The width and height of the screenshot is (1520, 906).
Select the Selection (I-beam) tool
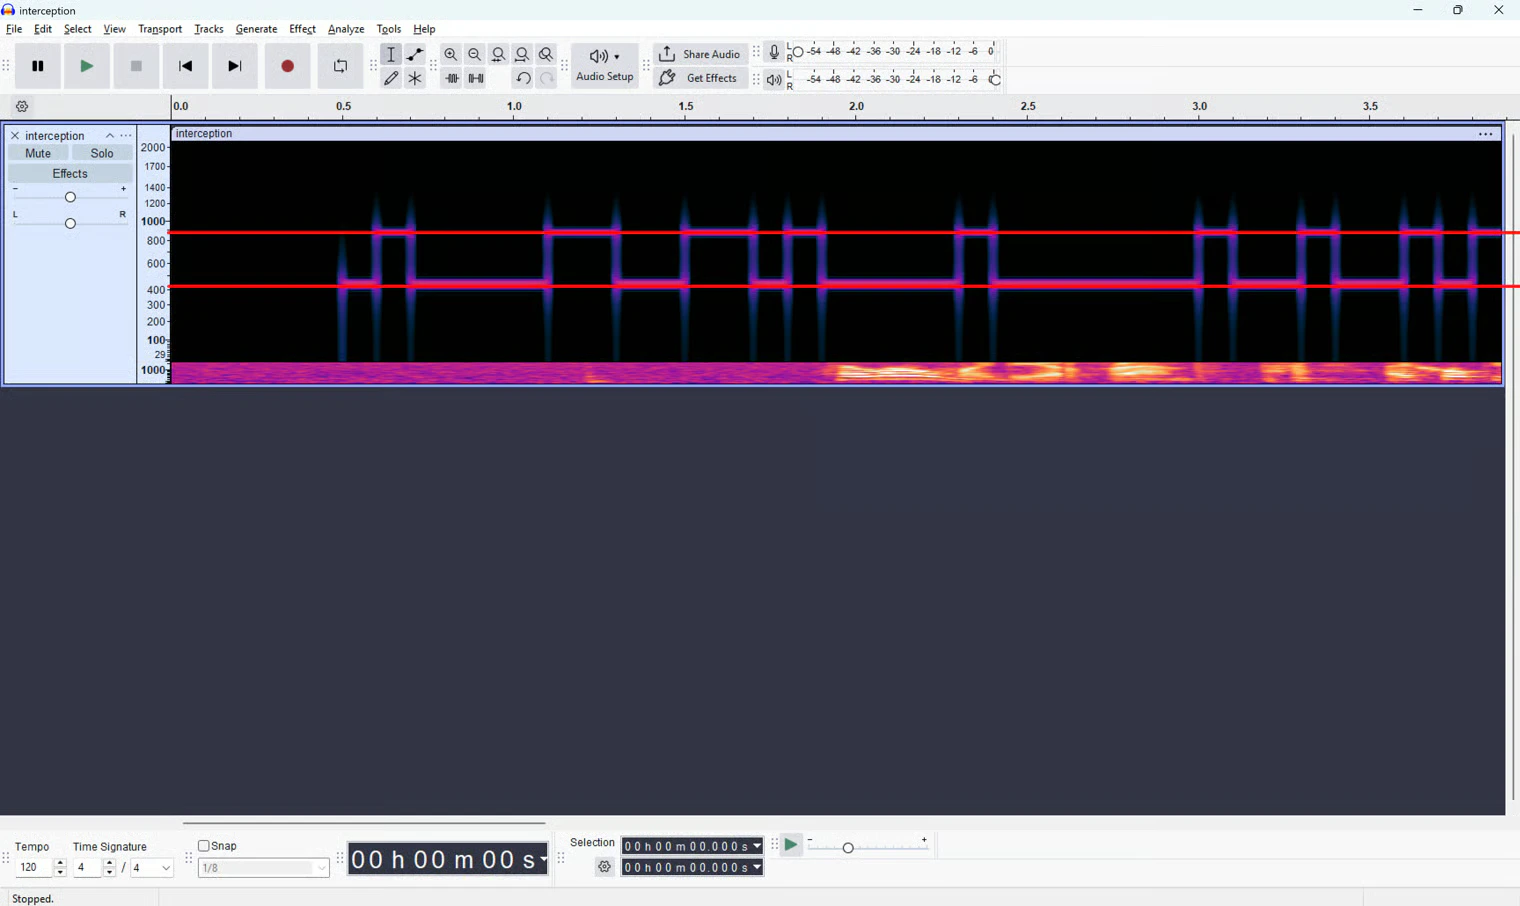391,55
